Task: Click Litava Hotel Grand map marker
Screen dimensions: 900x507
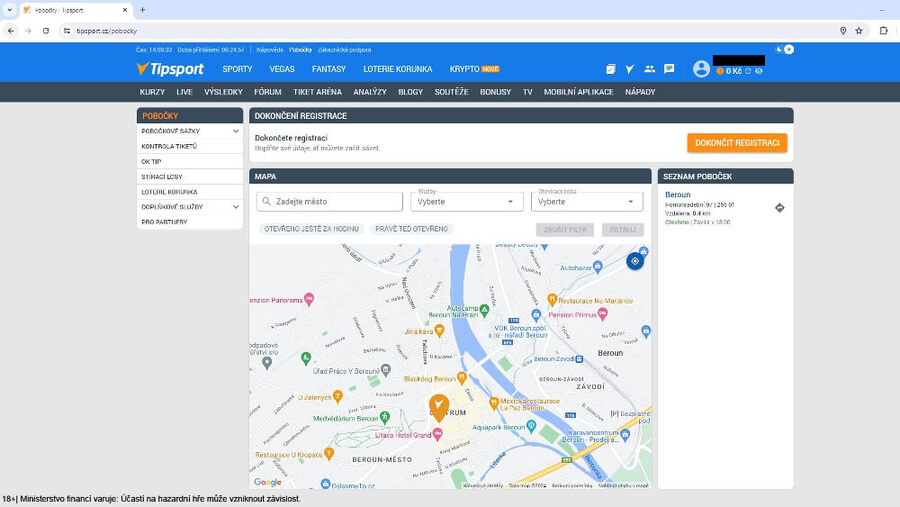Action: tap(437, 433)
